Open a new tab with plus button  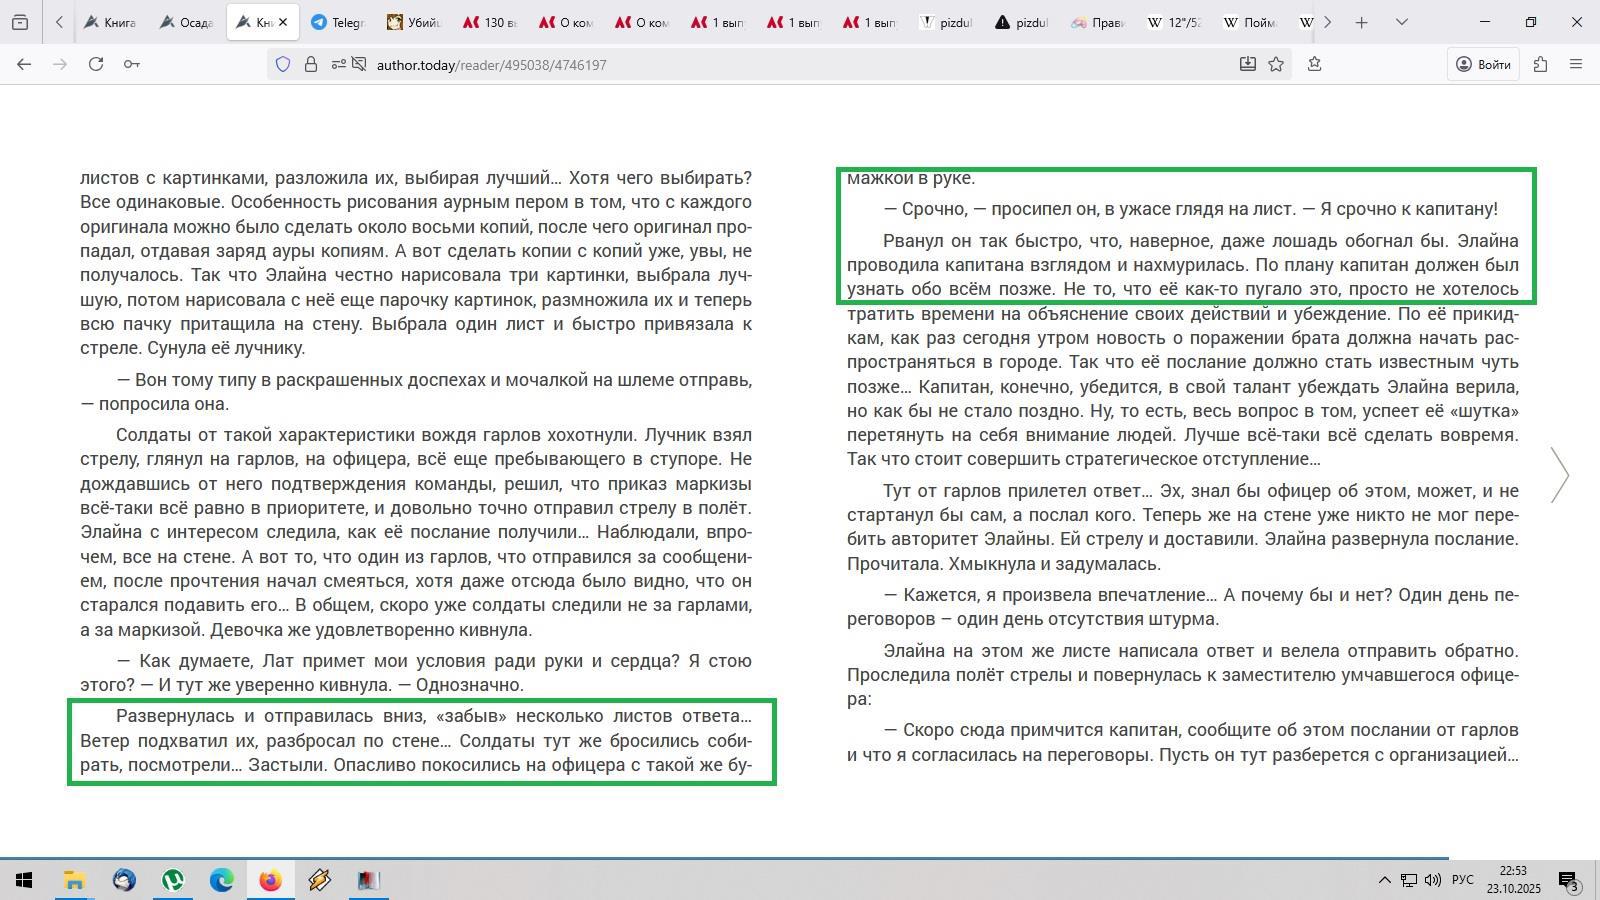tap(1361, 22)
